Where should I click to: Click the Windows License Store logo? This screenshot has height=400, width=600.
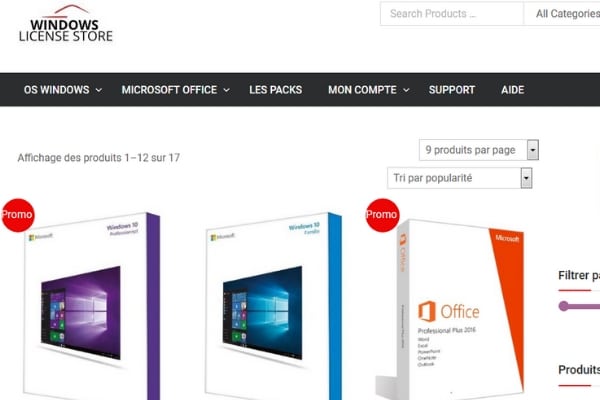66,23
